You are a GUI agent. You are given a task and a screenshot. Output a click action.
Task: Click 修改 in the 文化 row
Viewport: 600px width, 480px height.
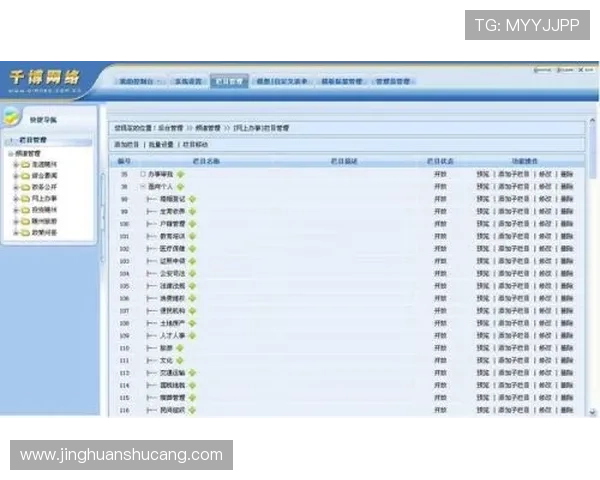(545, 361)
